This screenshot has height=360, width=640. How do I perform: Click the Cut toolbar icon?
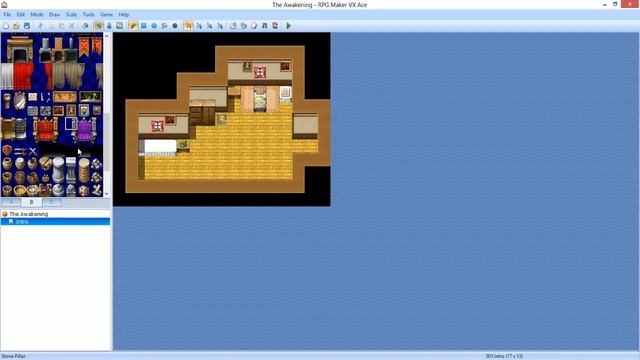(x=40, y=26)
